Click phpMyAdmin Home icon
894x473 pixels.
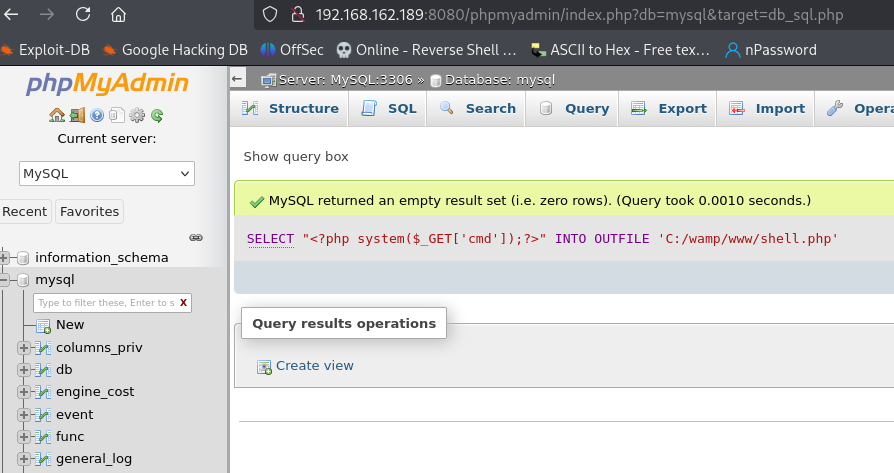(56, 116)
